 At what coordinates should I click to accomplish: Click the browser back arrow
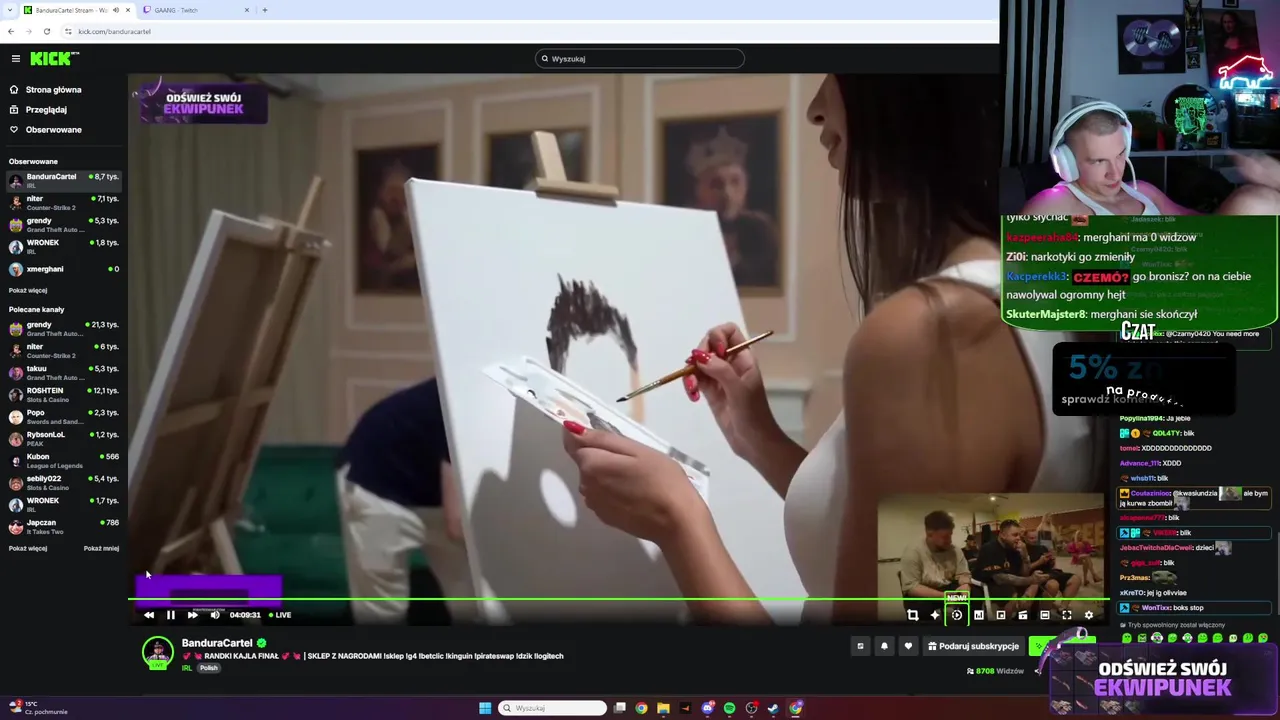pyautogui.click(x=10, y=31)
